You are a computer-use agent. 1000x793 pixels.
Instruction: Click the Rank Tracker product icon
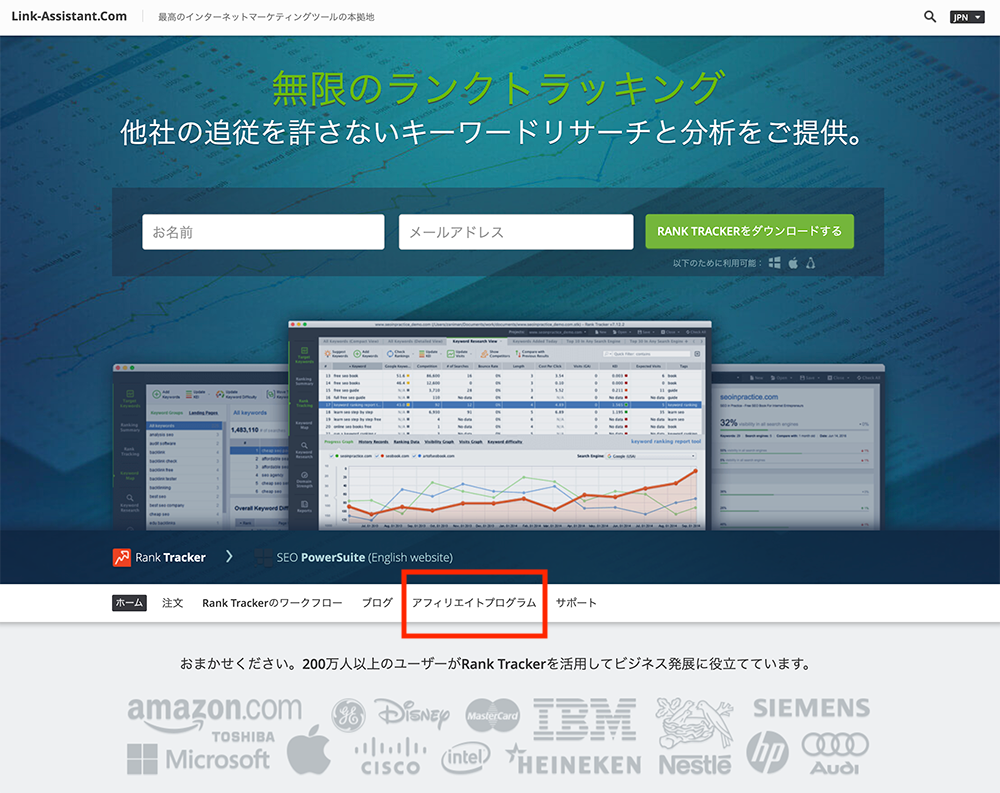pos(121,558)
